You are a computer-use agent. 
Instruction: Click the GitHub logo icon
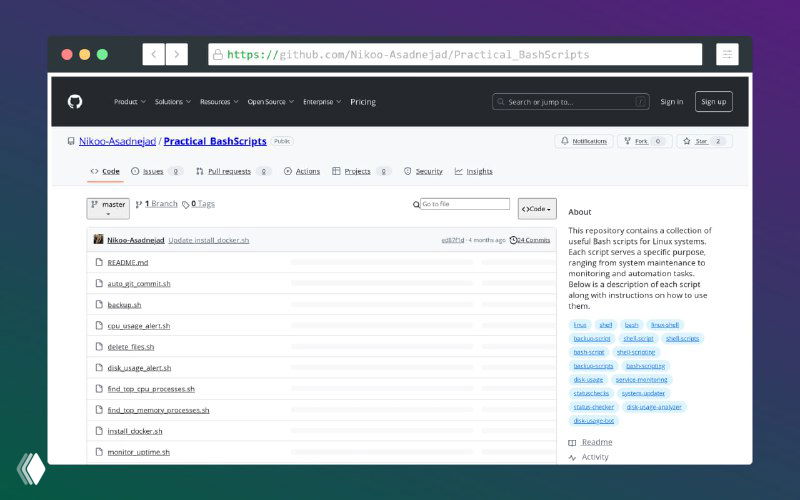click(74, 101)
